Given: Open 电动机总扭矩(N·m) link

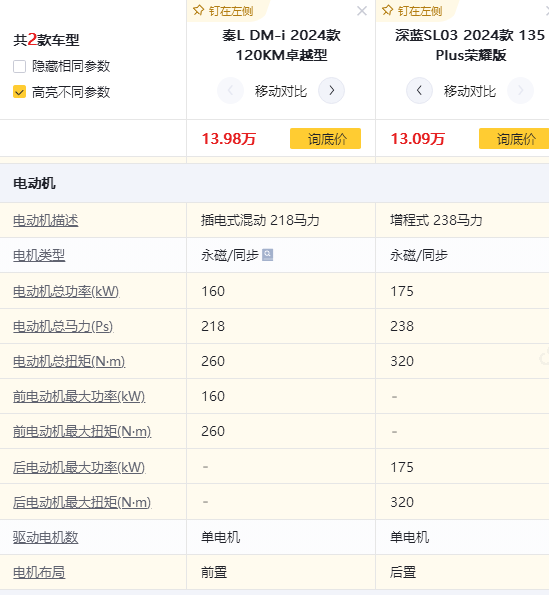Looking at the screenshot, I should point(69,361).
